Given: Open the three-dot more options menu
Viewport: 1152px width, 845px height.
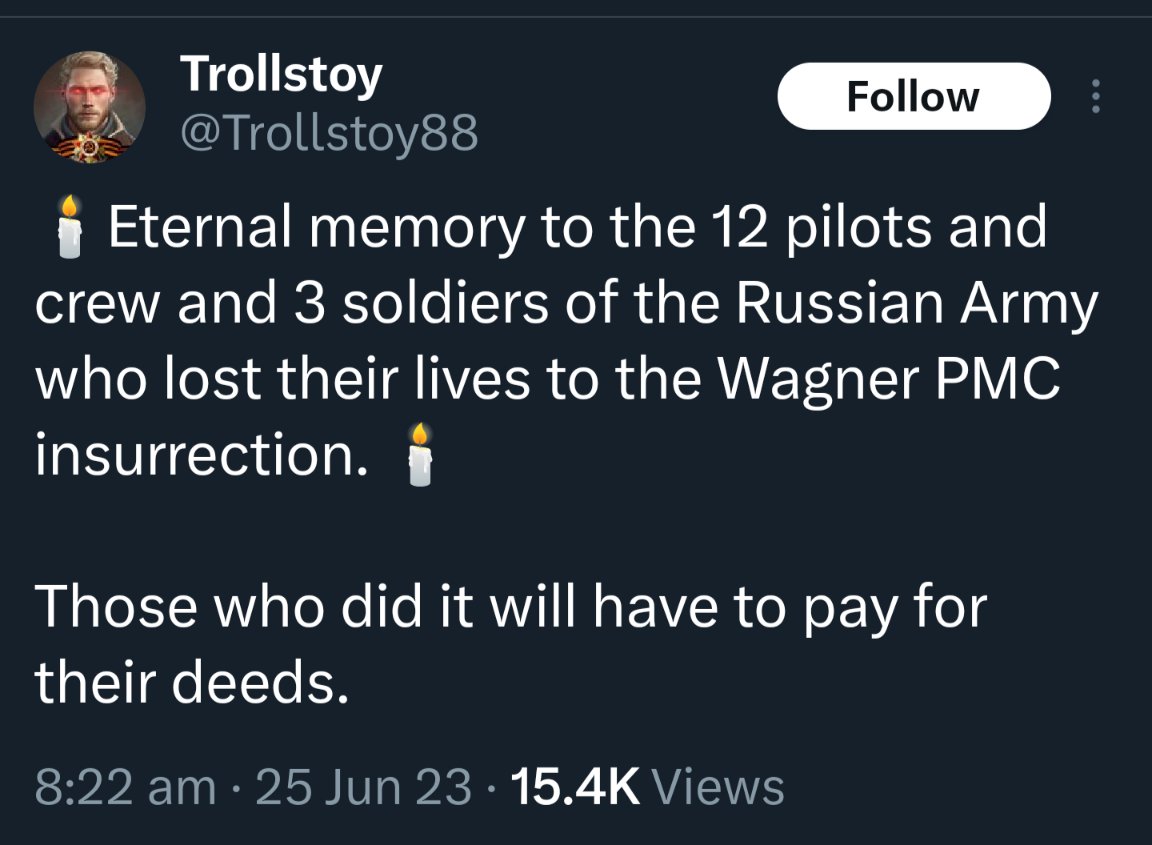Looking at the screenshot, I should pos(1095,96).
